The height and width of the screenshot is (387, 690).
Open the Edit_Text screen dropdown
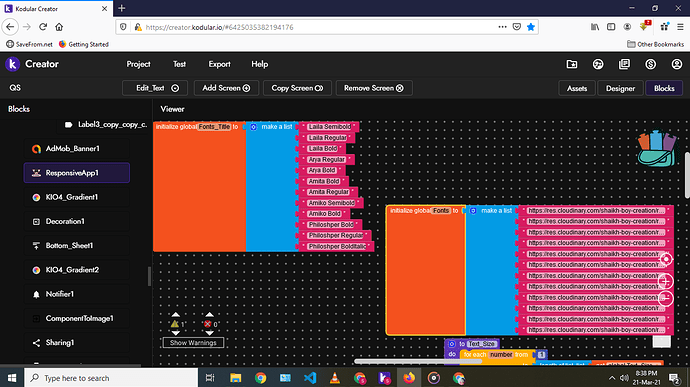click(x=155, y=88)
